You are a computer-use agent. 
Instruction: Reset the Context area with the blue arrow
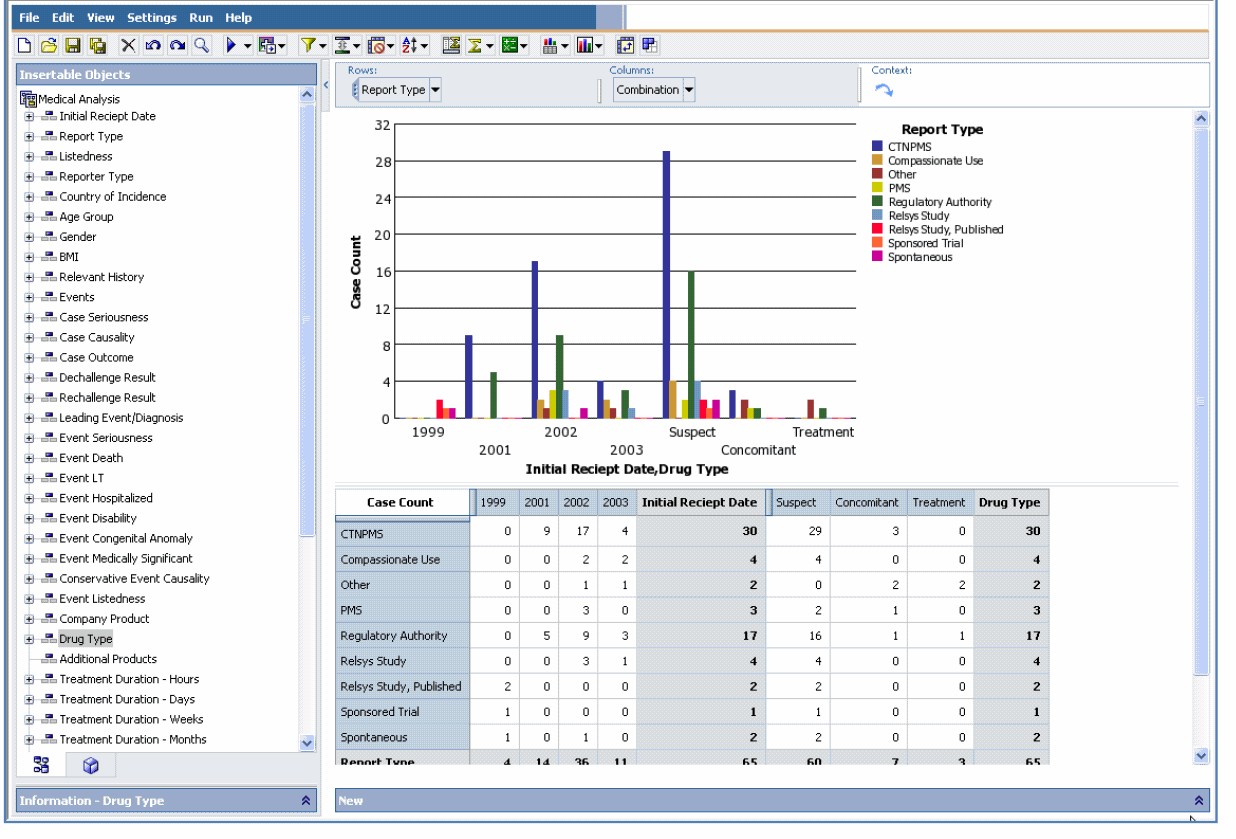click(x=884, y=89)
